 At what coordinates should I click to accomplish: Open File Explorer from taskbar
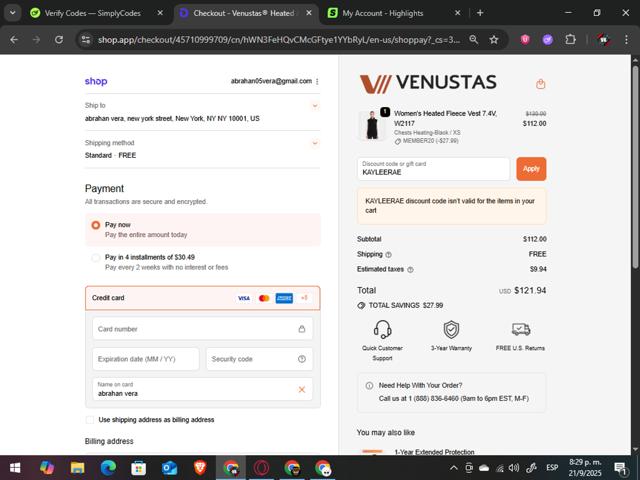point(78,468)
